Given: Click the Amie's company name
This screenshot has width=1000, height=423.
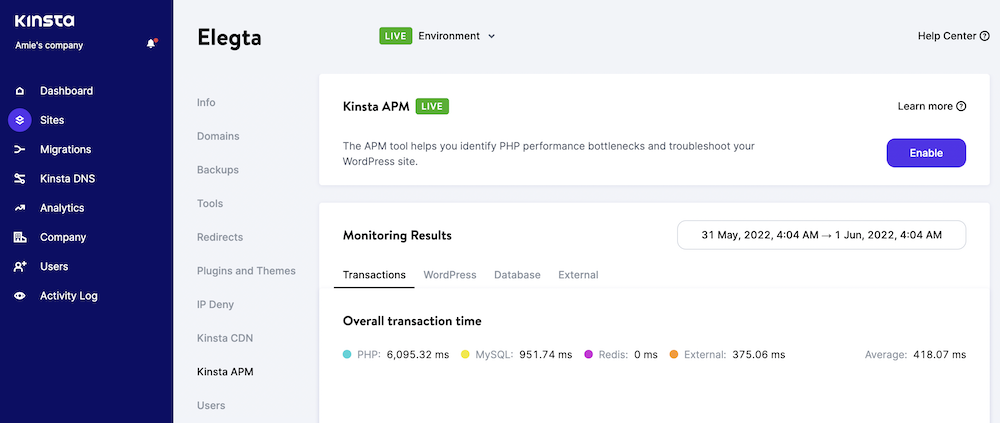Looking at the screenshot, I should (x=48, y=46).
